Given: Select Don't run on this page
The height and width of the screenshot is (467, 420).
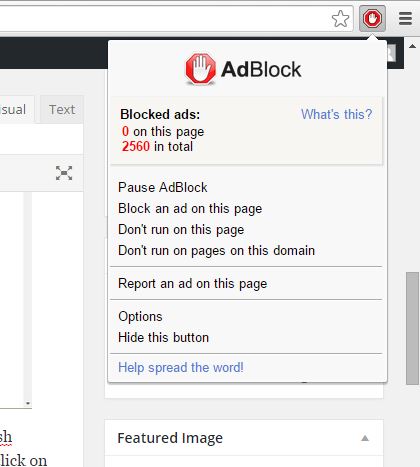Looking at the screenshot, I should point(181,230).
